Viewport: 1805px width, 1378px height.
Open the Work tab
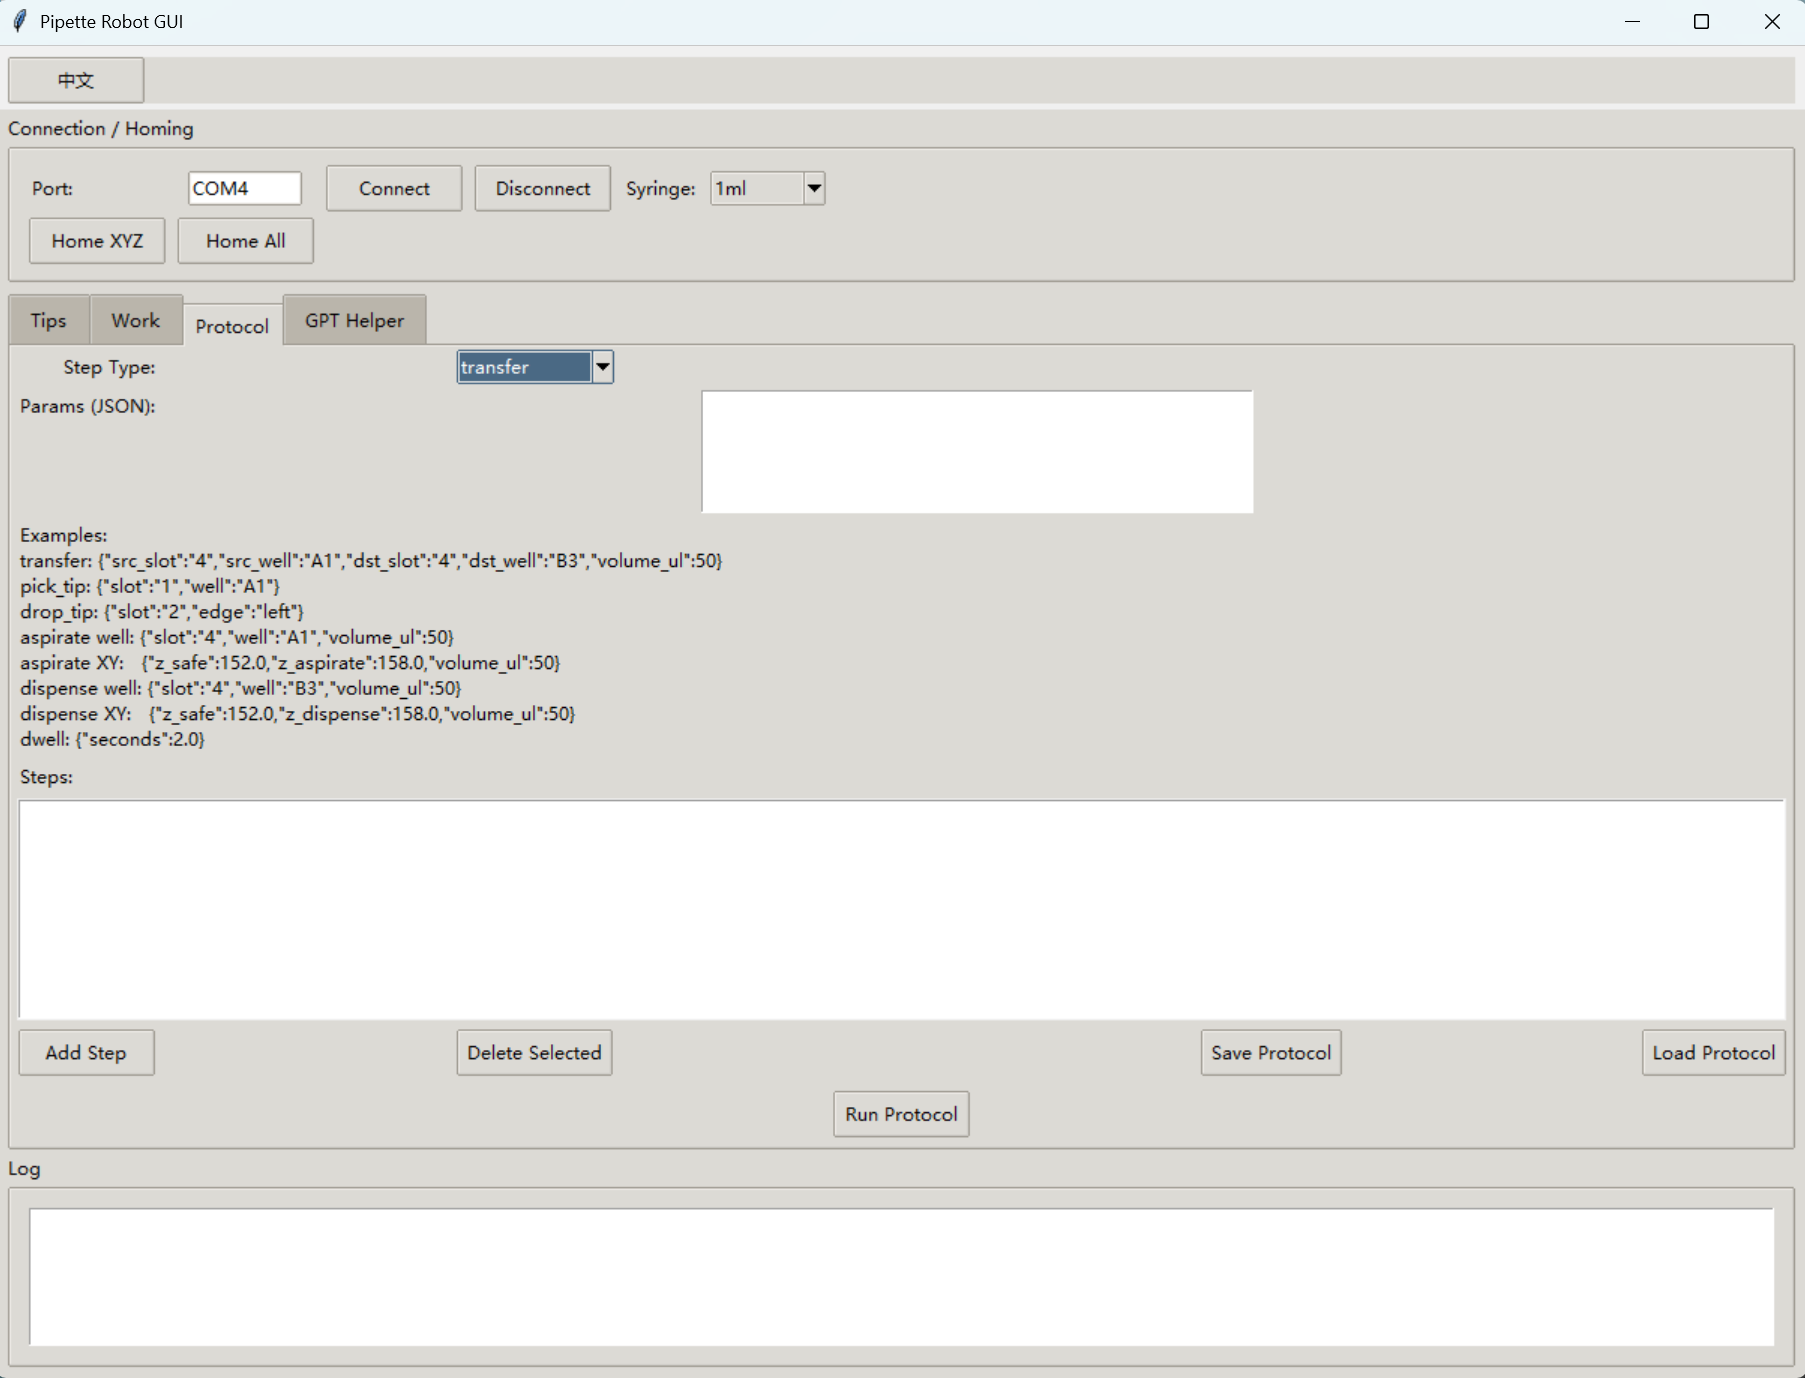tap(135, 320)
